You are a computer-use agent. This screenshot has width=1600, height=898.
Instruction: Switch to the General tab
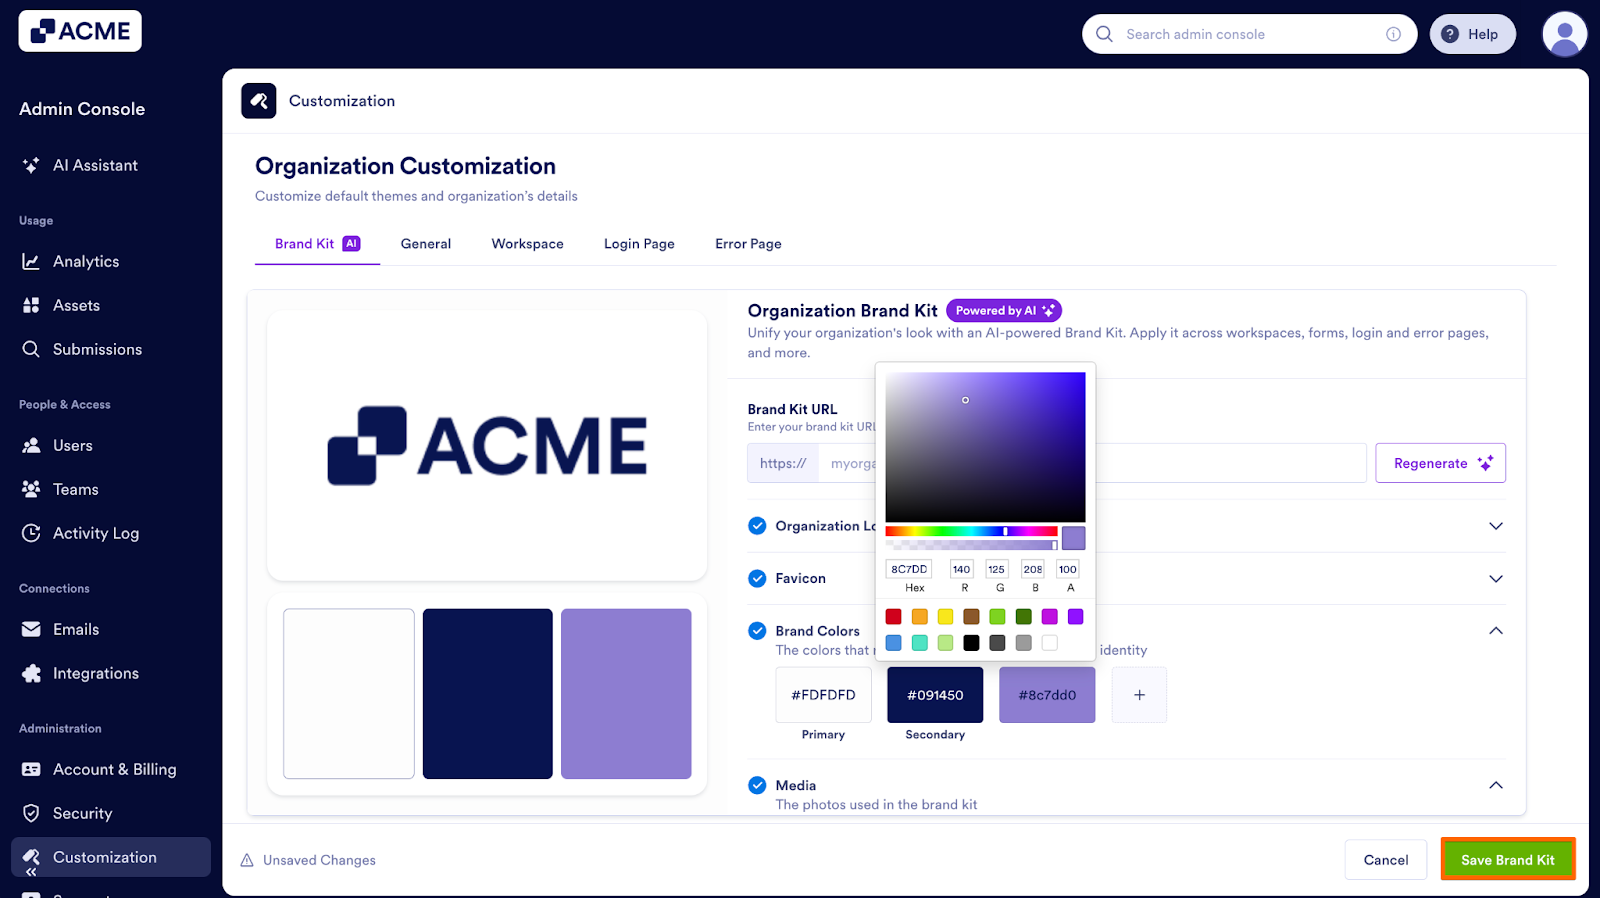pos(426,243)
